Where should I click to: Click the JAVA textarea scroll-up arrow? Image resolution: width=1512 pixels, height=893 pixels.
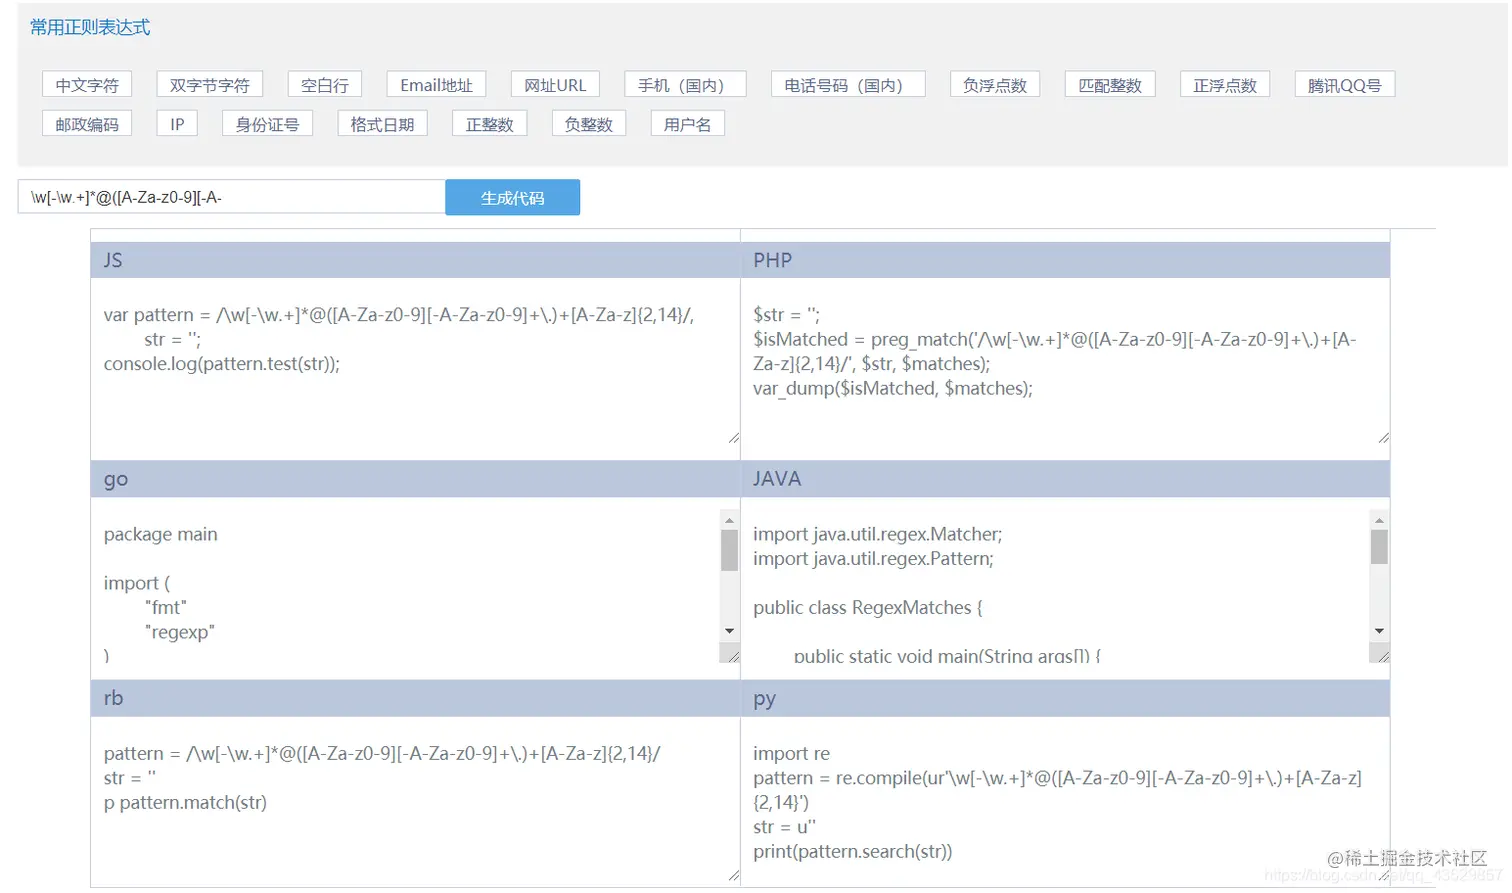(x=1379, y=520)
